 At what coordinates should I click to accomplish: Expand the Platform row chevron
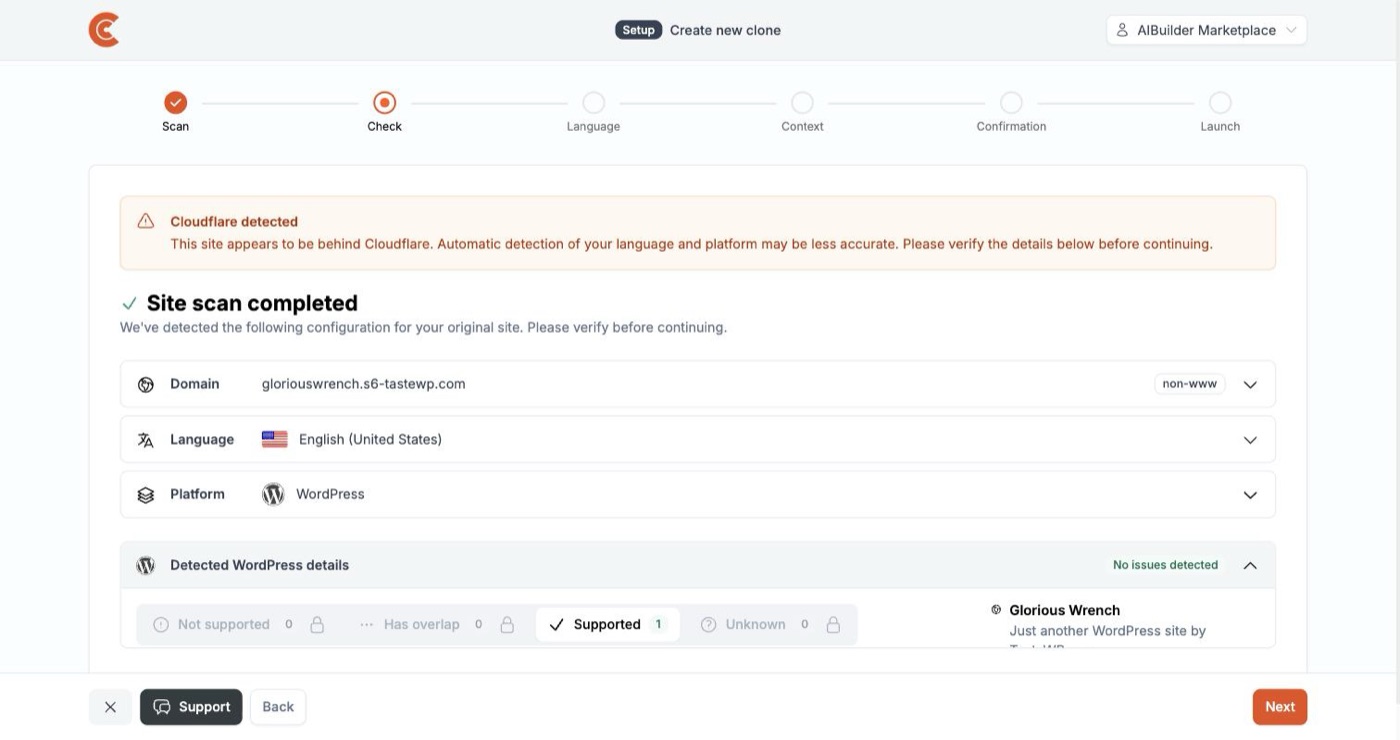1250,495
